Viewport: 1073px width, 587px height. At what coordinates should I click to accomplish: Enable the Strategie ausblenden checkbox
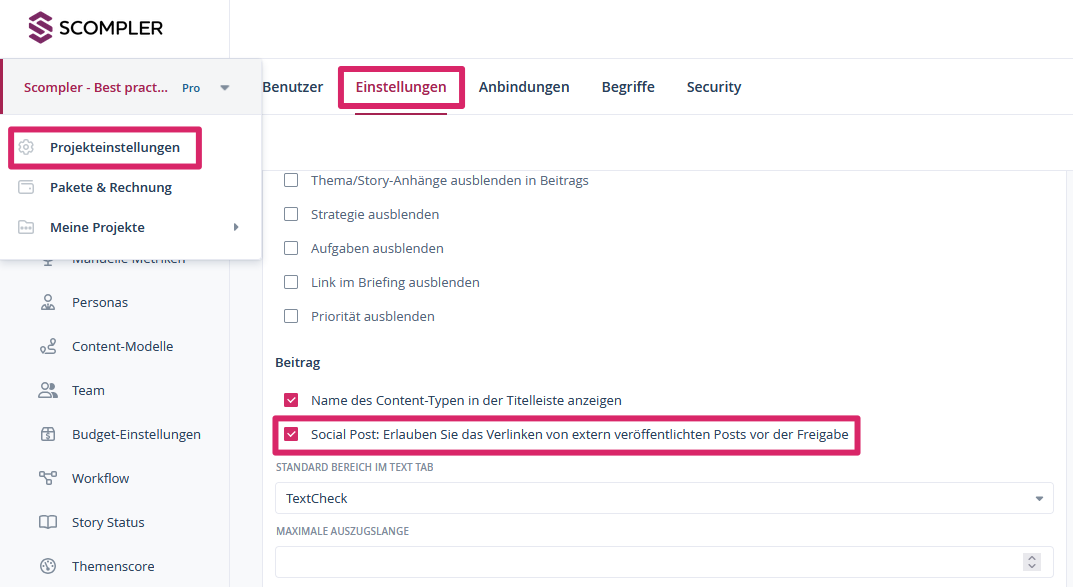[x=291, y=214]
